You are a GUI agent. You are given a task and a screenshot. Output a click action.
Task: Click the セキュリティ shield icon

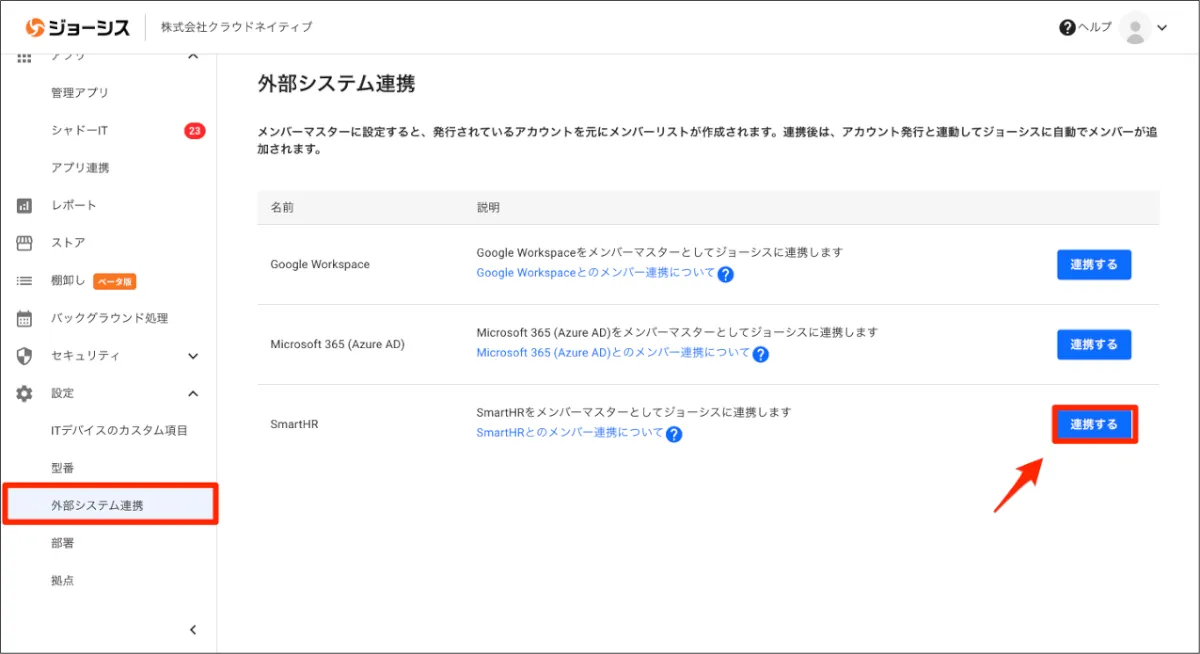coord(25,356)
